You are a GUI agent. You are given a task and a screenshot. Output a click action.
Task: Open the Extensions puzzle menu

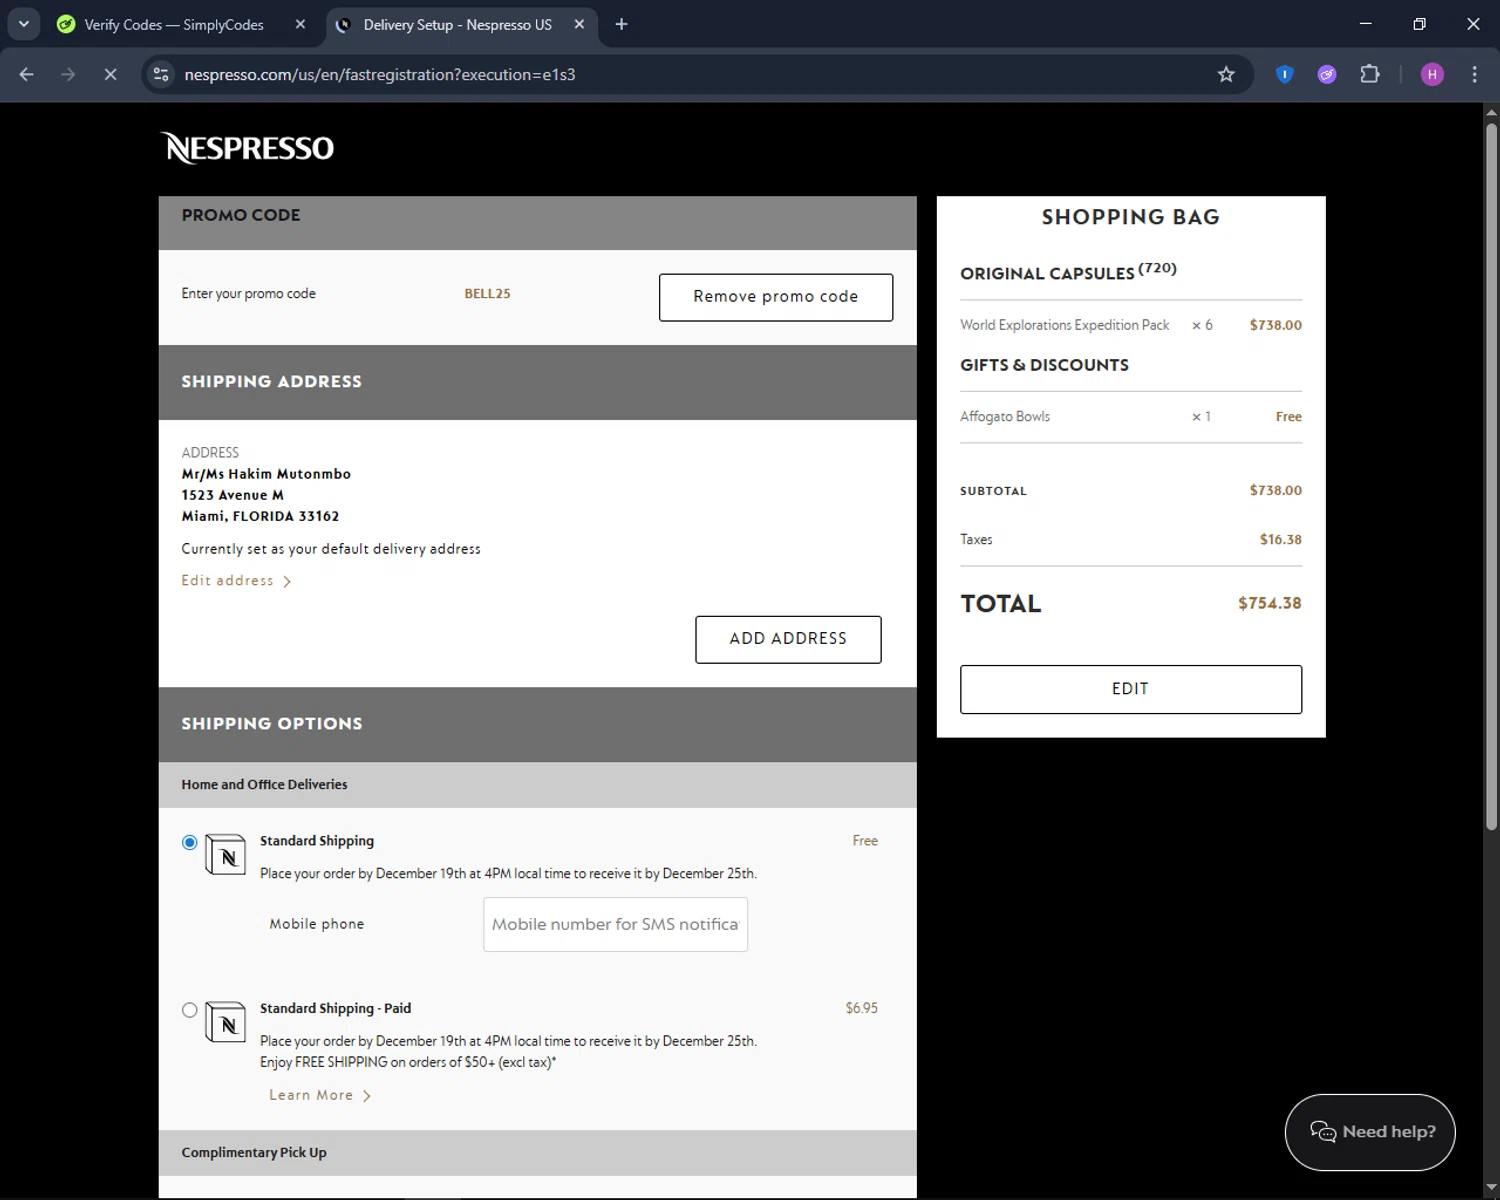pyautogui.click(x=1370, y=74)
